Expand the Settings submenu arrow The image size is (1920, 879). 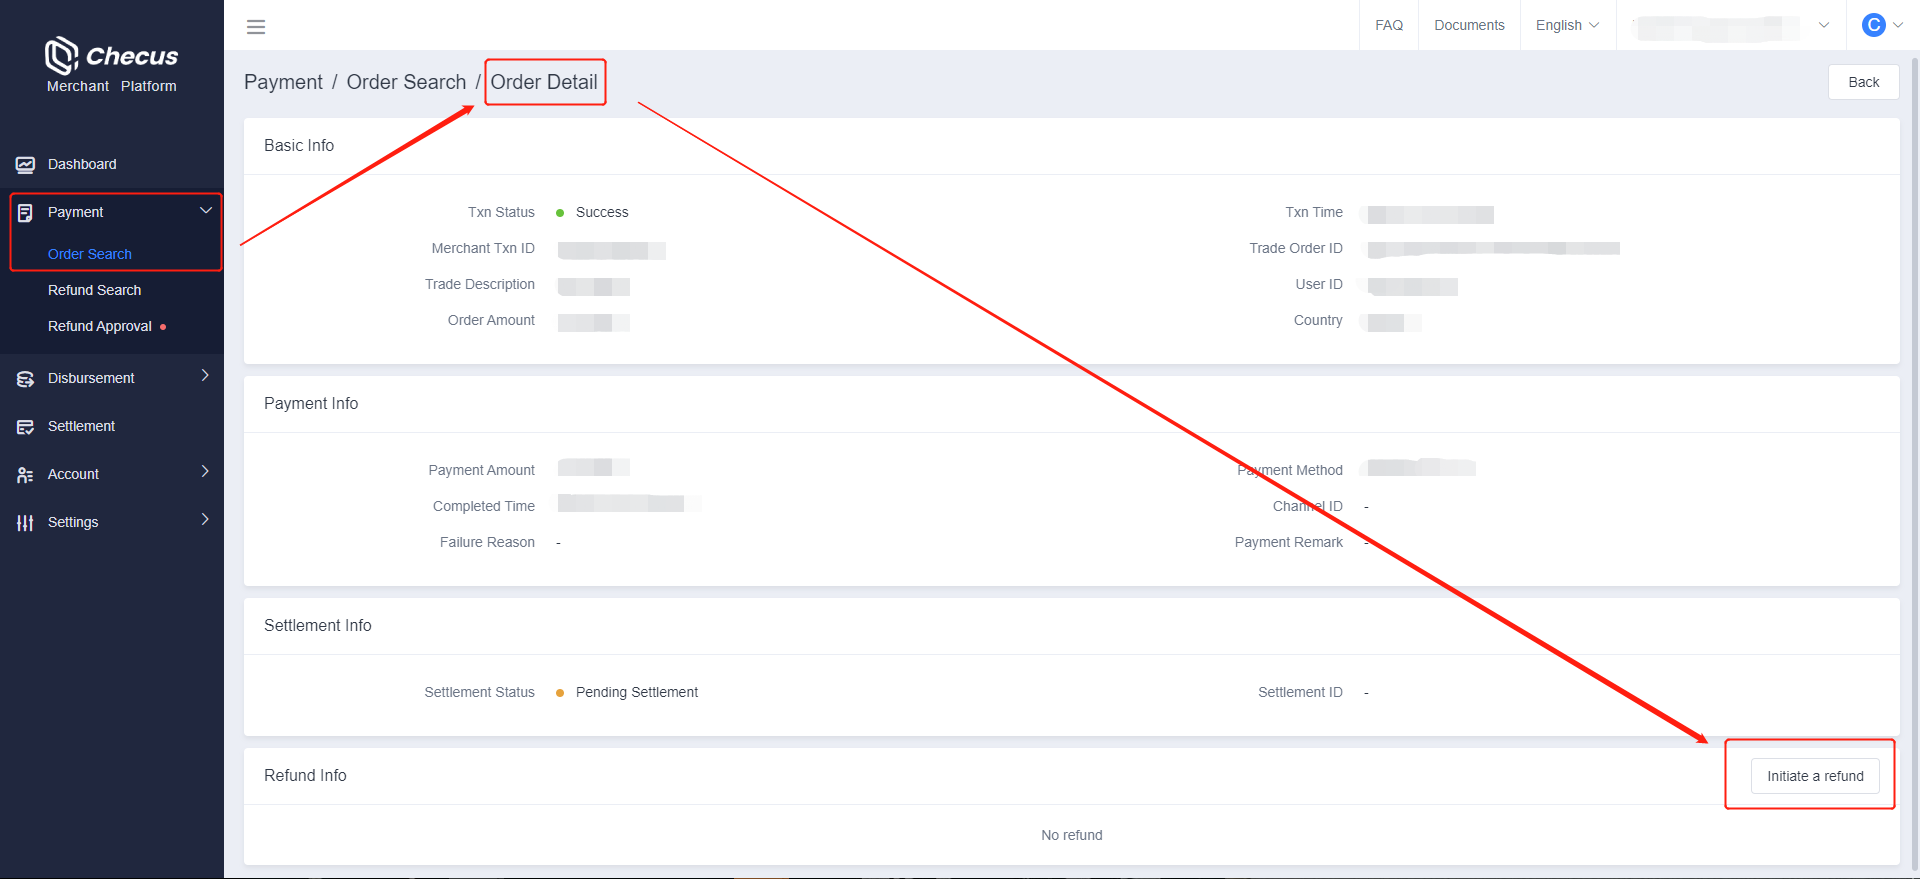205,520
